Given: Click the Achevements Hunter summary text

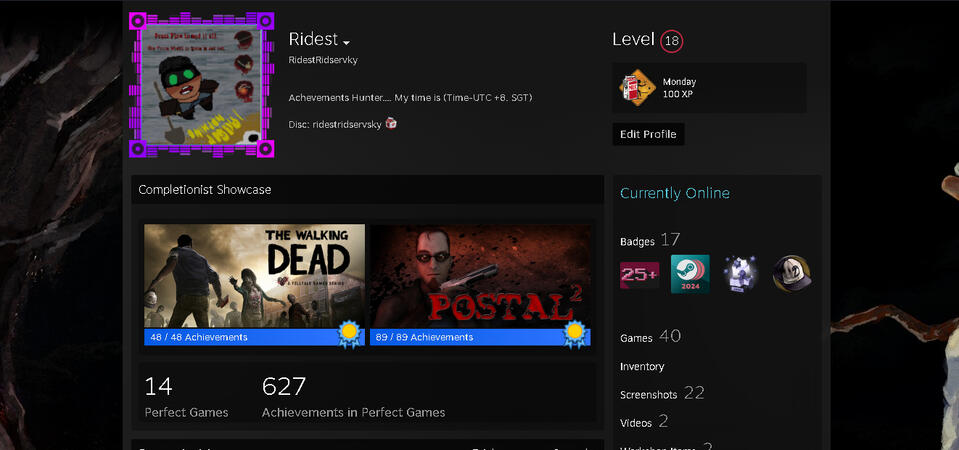Looking at the screenshot, I should 410,98.
